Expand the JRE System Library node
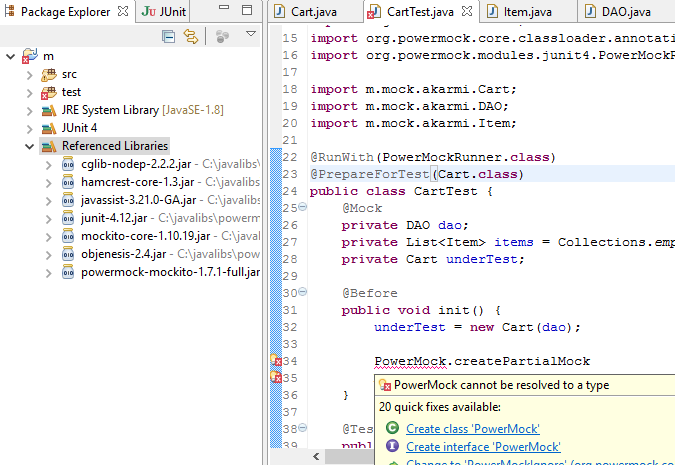The height and width of the screenshot is (465, 675). click(29, 112)
